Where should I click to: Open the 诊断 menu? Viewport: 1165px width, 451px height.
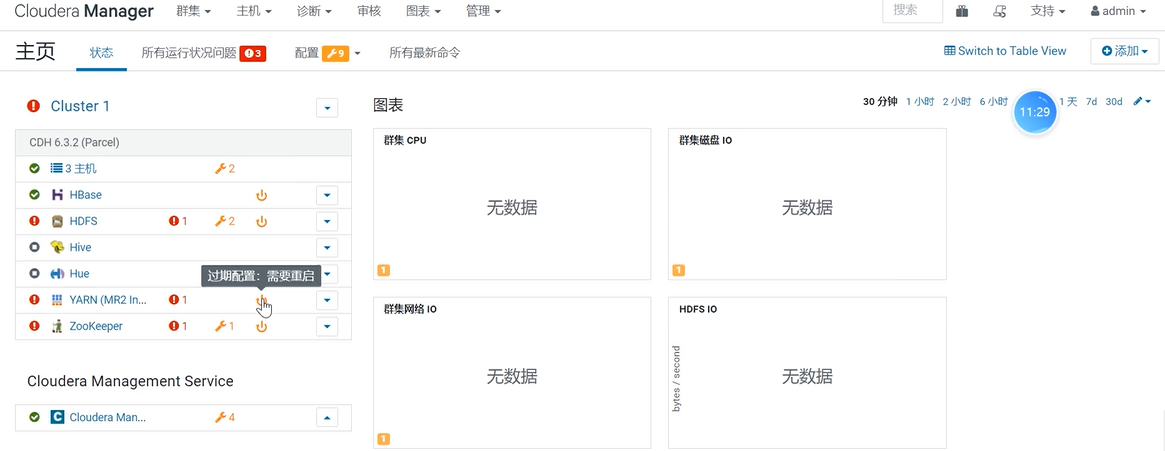[x=314, y=11]
